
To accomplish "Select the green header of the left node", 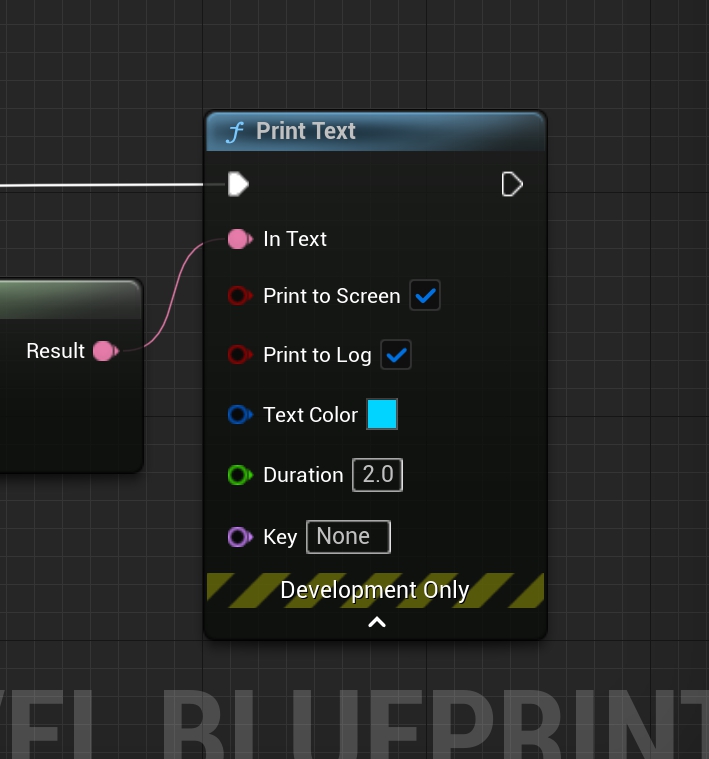I will click(x=71, y=299).
